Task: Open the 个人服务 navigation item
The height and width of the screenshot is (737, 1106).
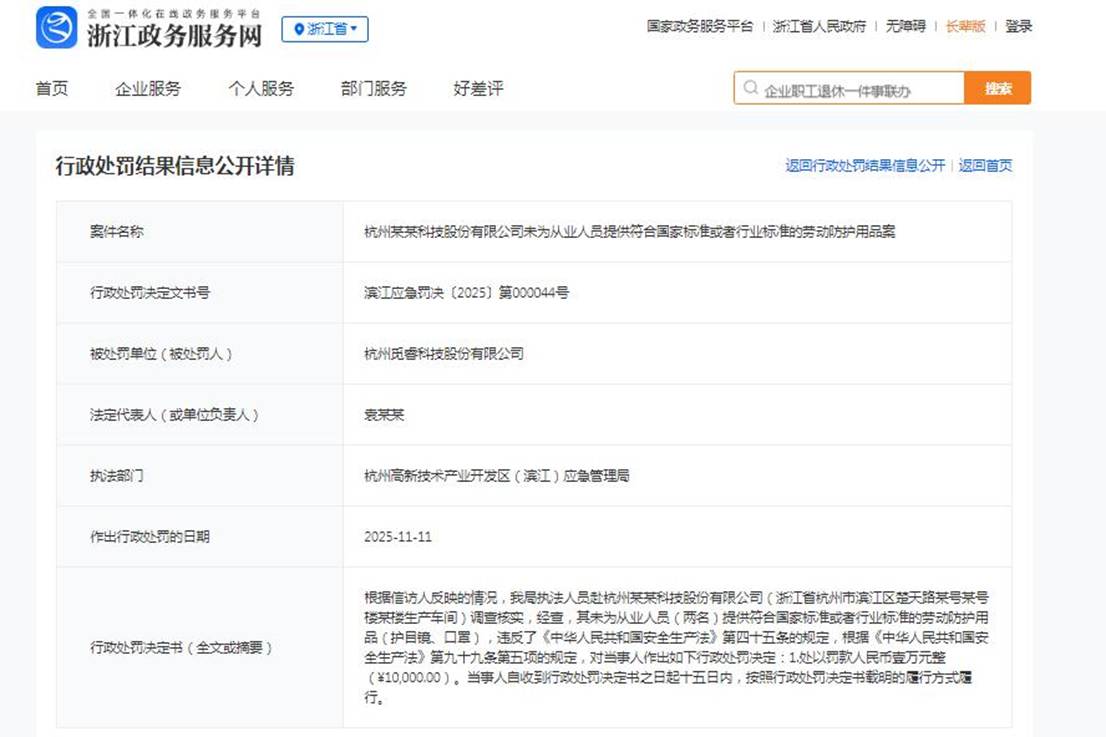Action: [x=261, y=89]
